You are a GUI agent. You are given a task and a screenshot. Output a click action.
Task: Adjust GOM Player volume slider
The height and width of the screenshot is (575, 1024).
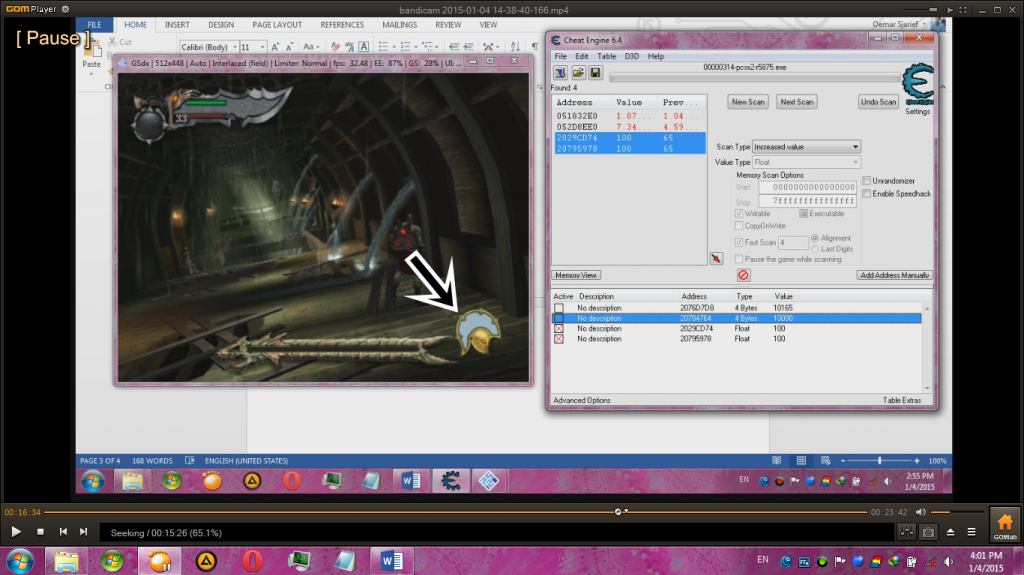click(x=956, y=512)
